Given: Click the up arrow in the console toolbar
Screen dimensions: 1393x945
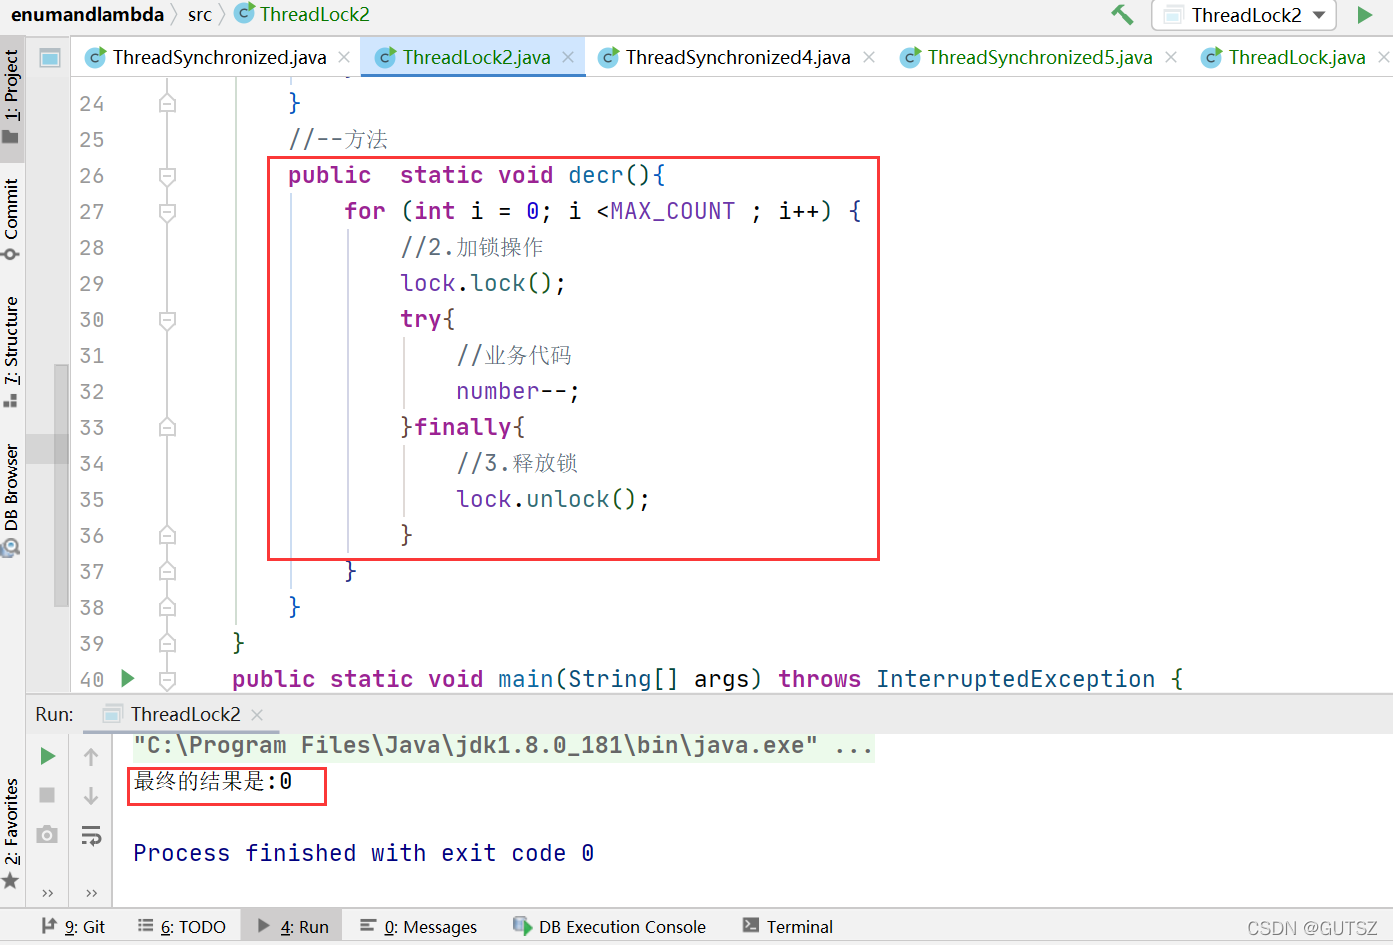Looking at the screenshot, I should [91, 757].
